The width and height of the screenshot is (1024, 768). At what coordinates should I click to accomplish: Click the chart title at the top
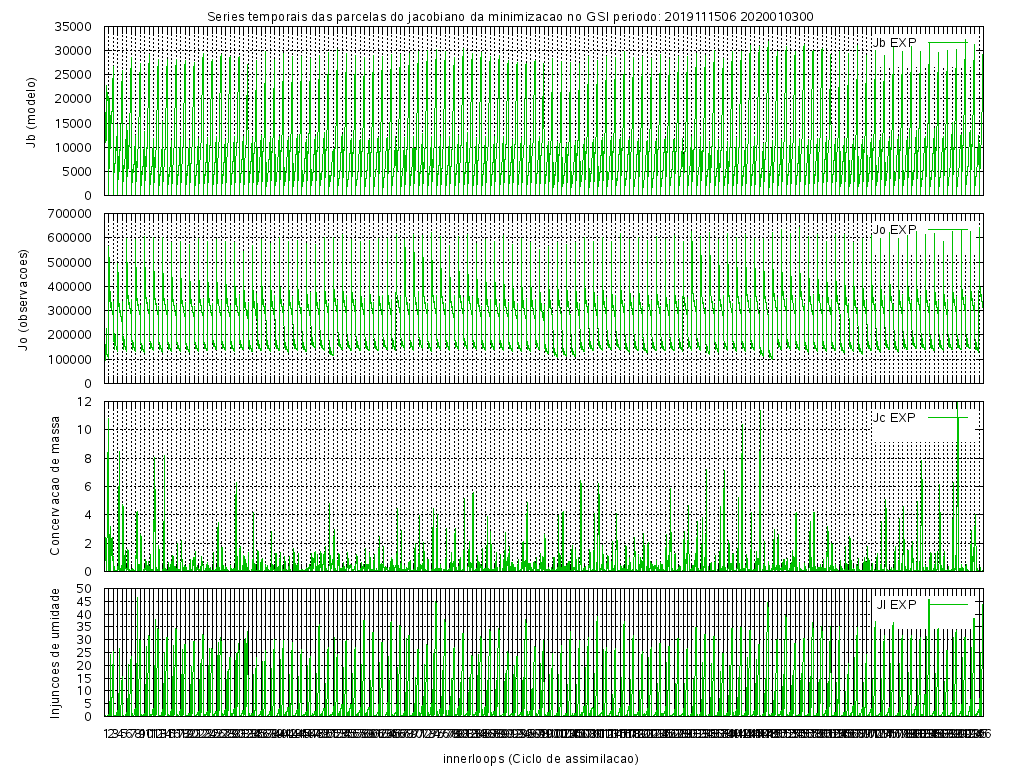[510, 16]
